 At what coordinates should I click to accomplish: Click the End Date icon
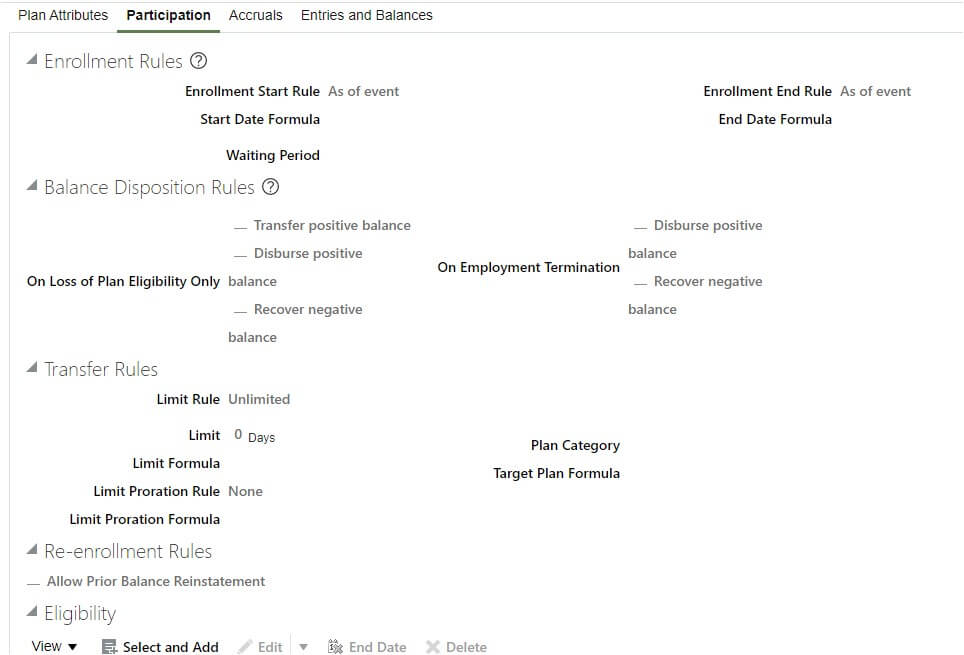(335, 646)
